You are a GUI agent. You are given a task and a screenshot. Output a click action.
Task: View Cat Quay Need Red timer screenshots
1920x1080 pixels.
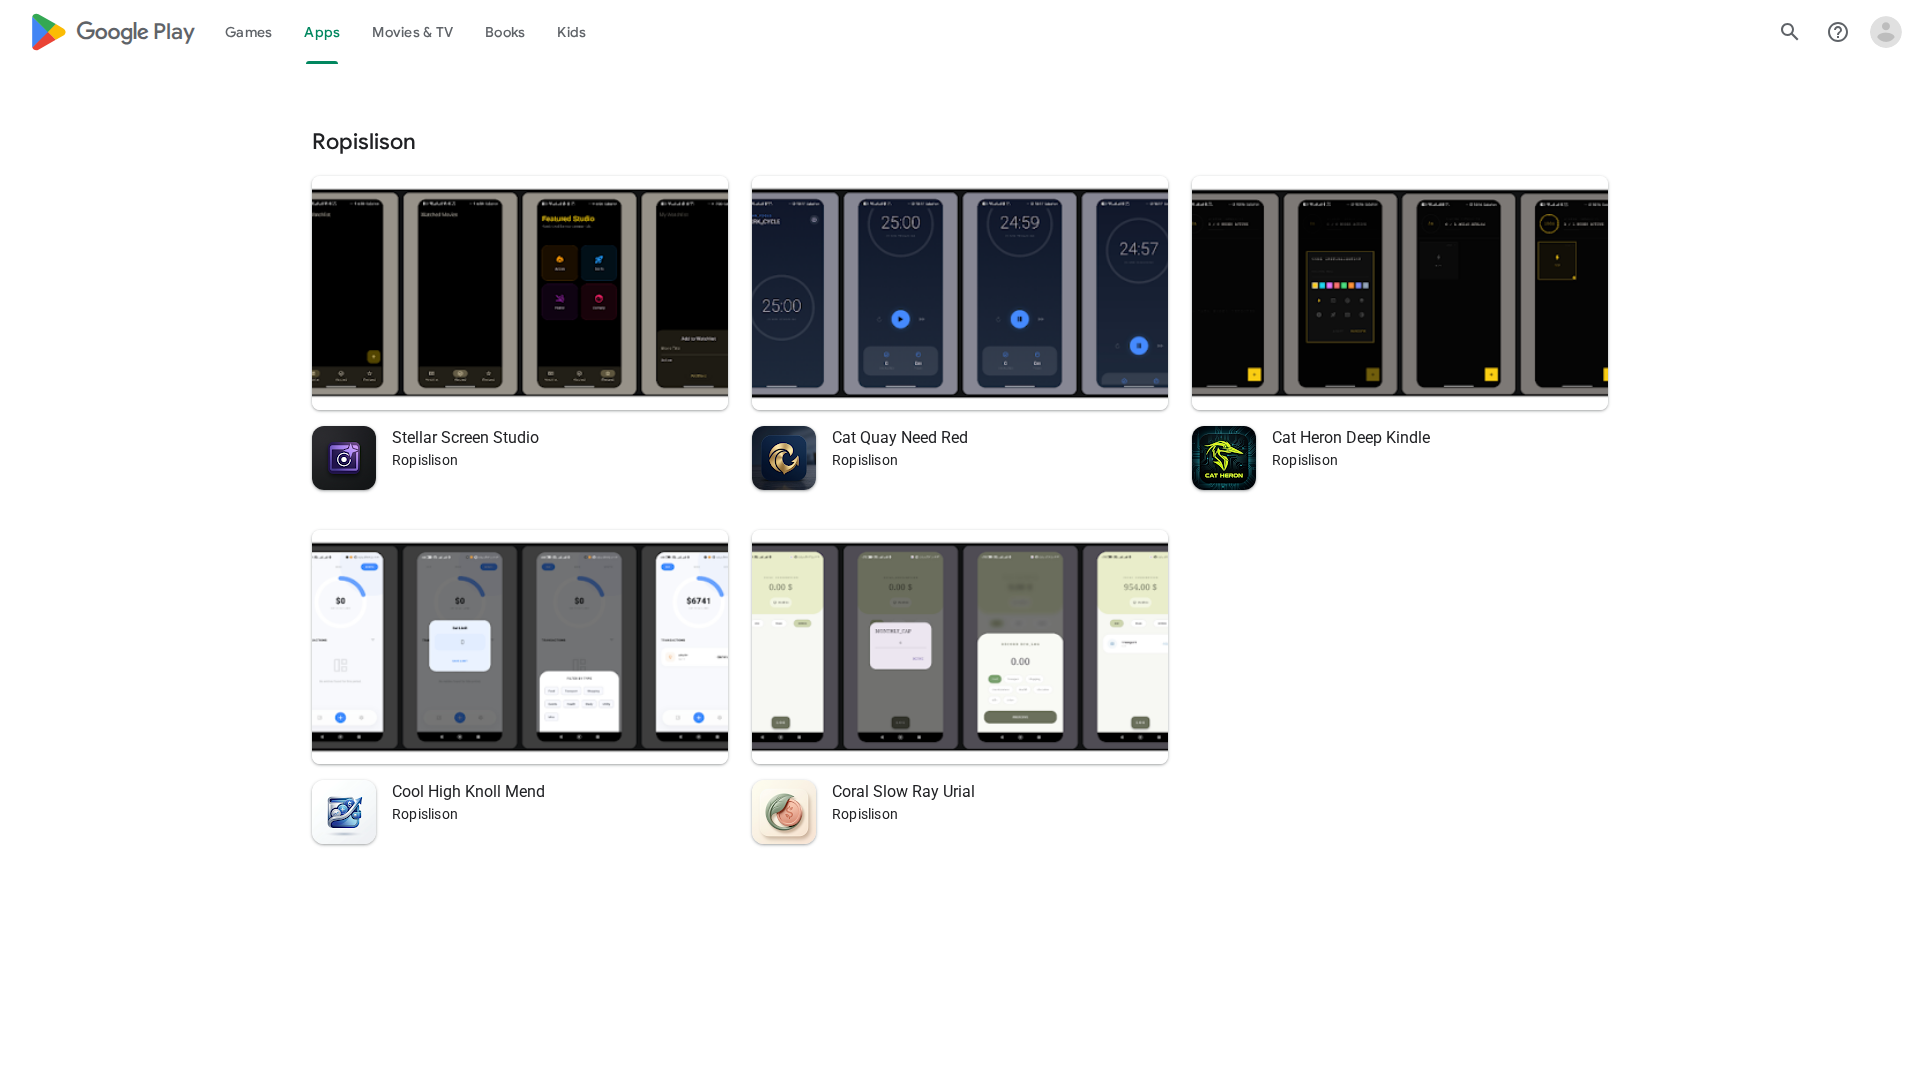(x=960, y=293)
